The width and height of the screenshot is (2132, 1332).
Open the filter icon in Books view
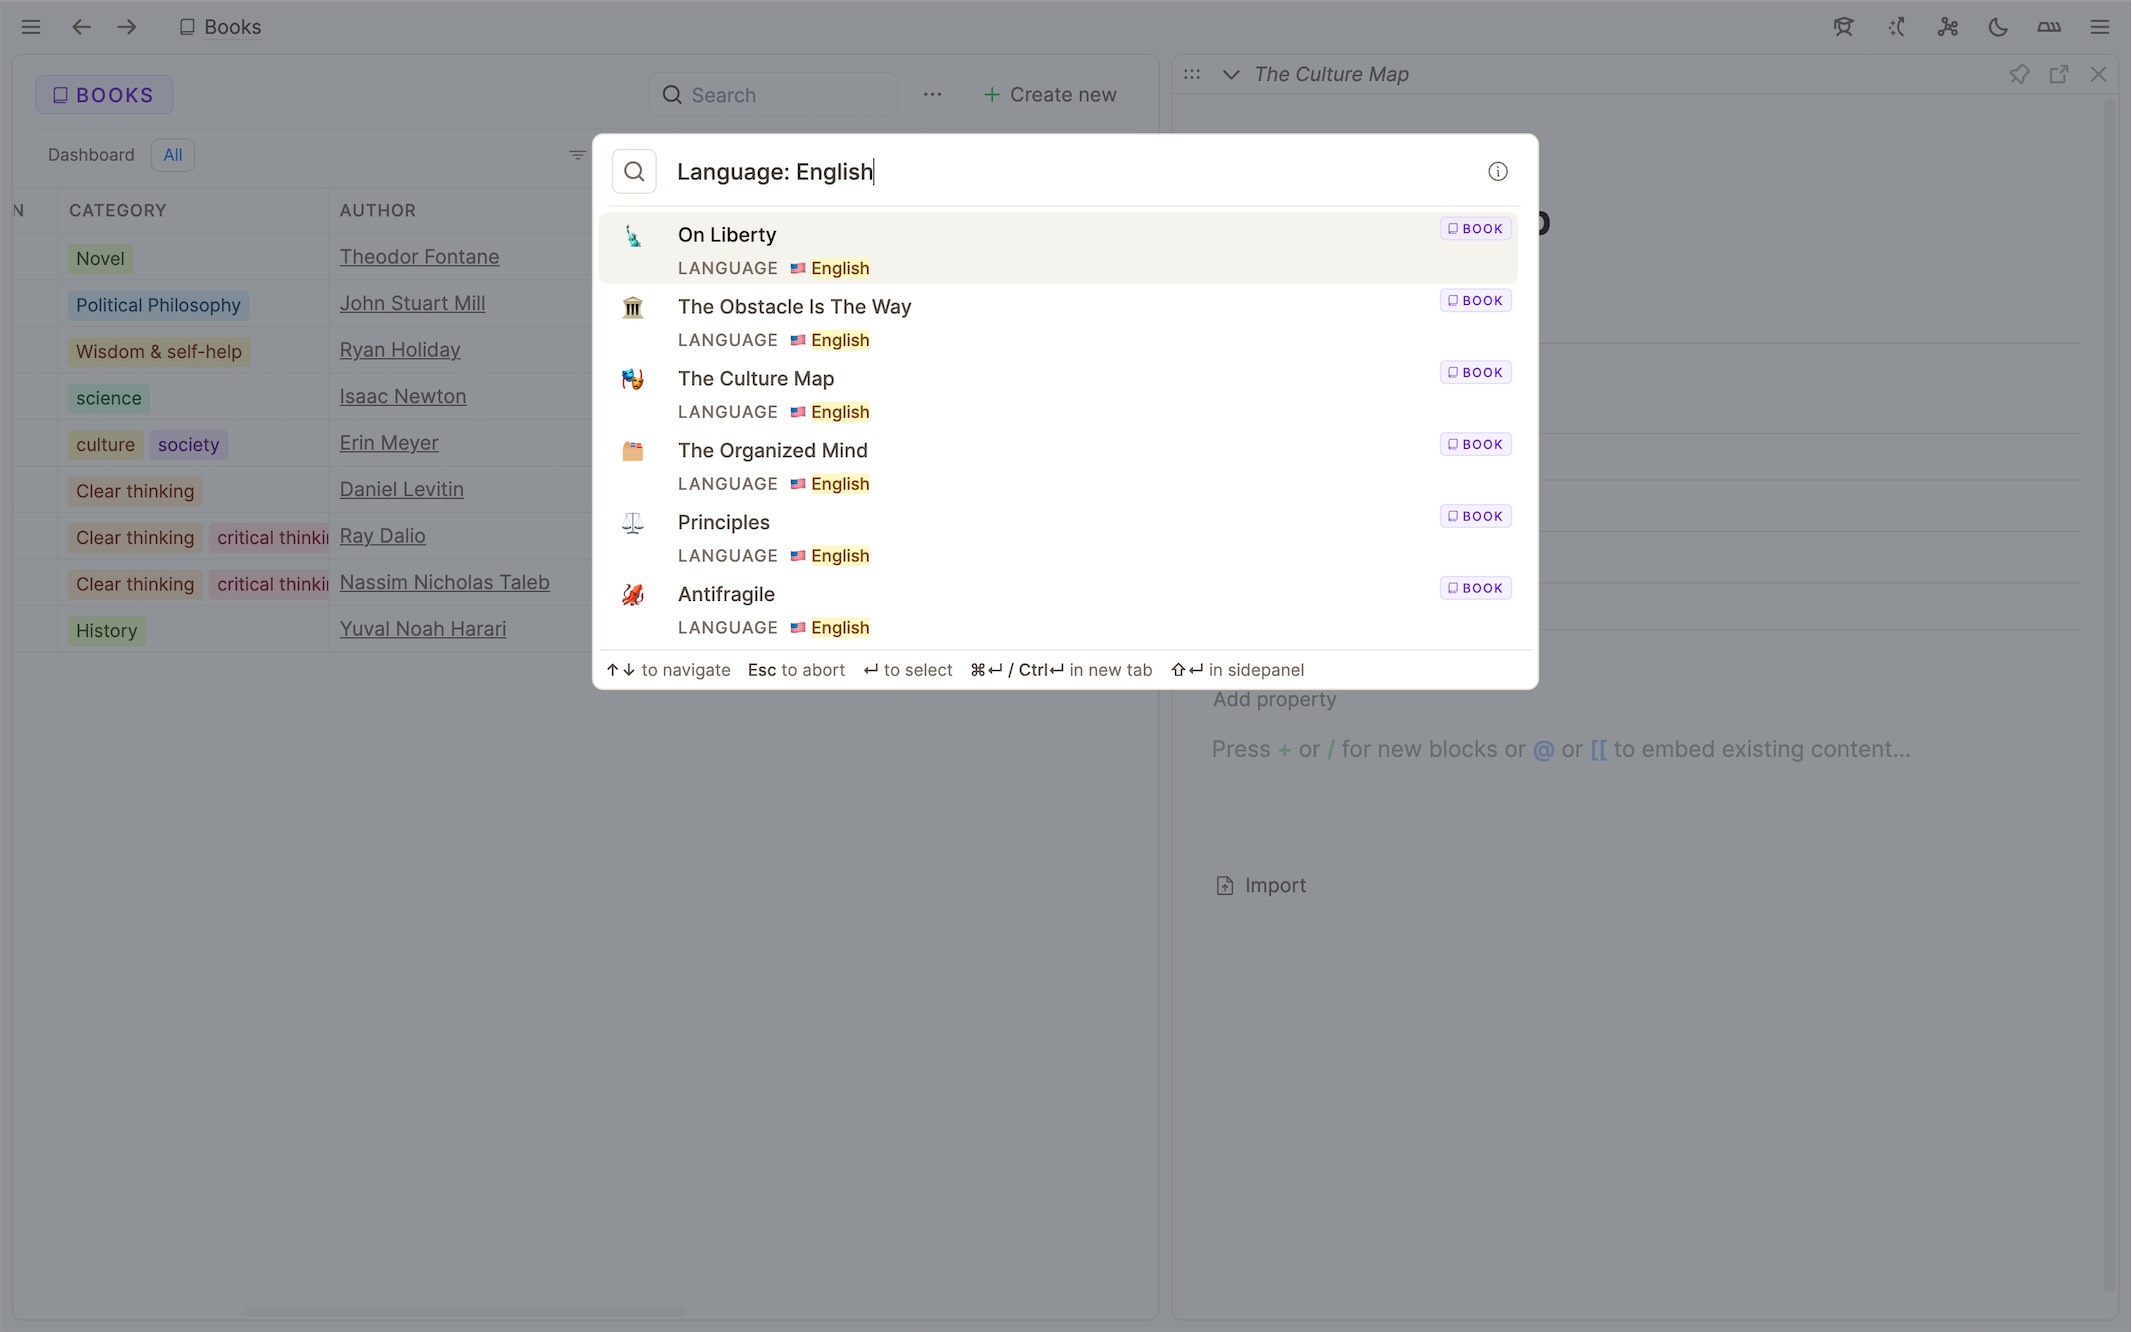pyautogui.click(x=577, y=155)
